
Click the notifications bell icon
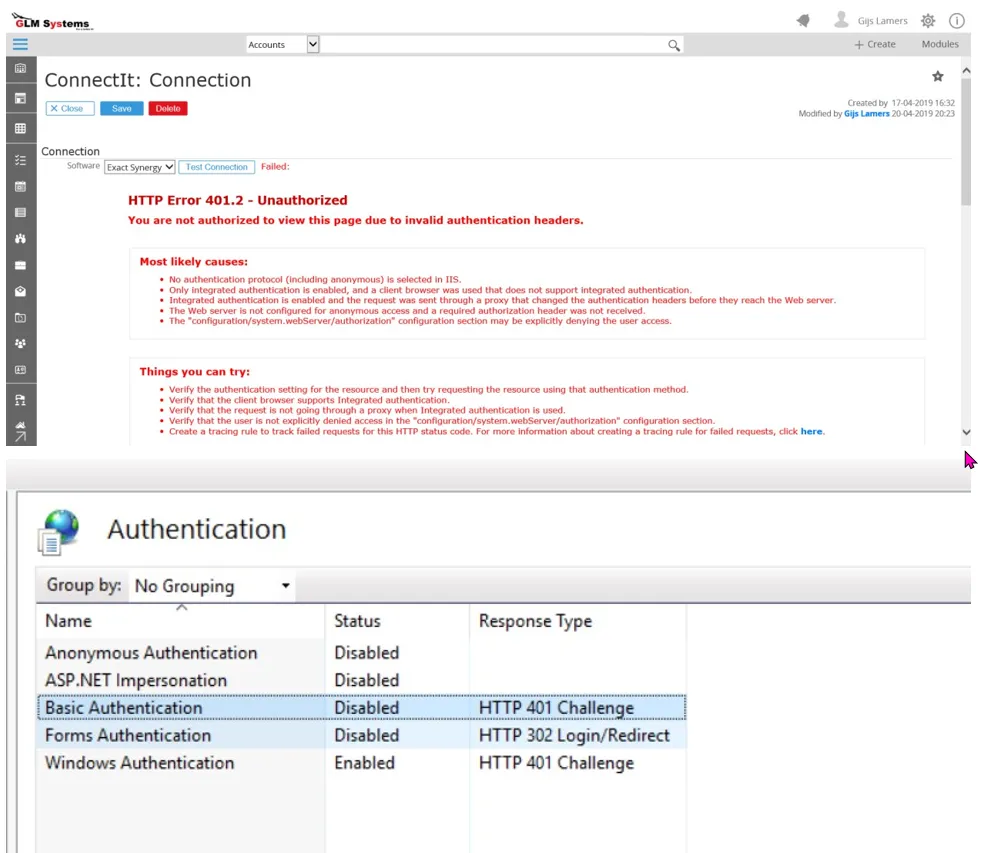(803, 20)
